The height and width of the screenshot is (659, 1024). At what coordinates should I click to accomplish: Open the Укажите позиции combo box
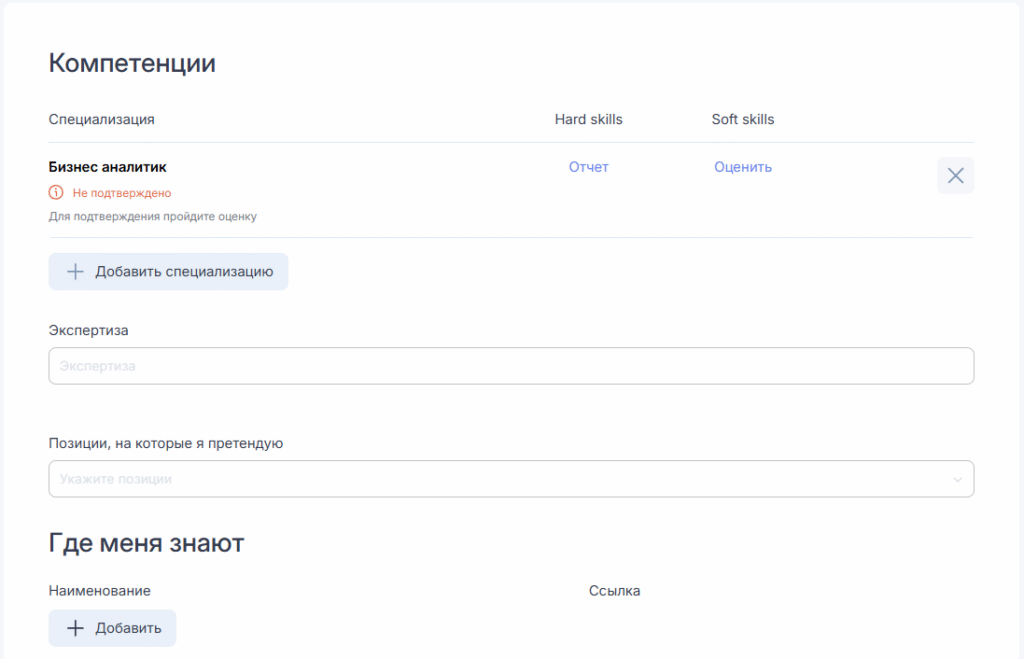pos(500,479)
